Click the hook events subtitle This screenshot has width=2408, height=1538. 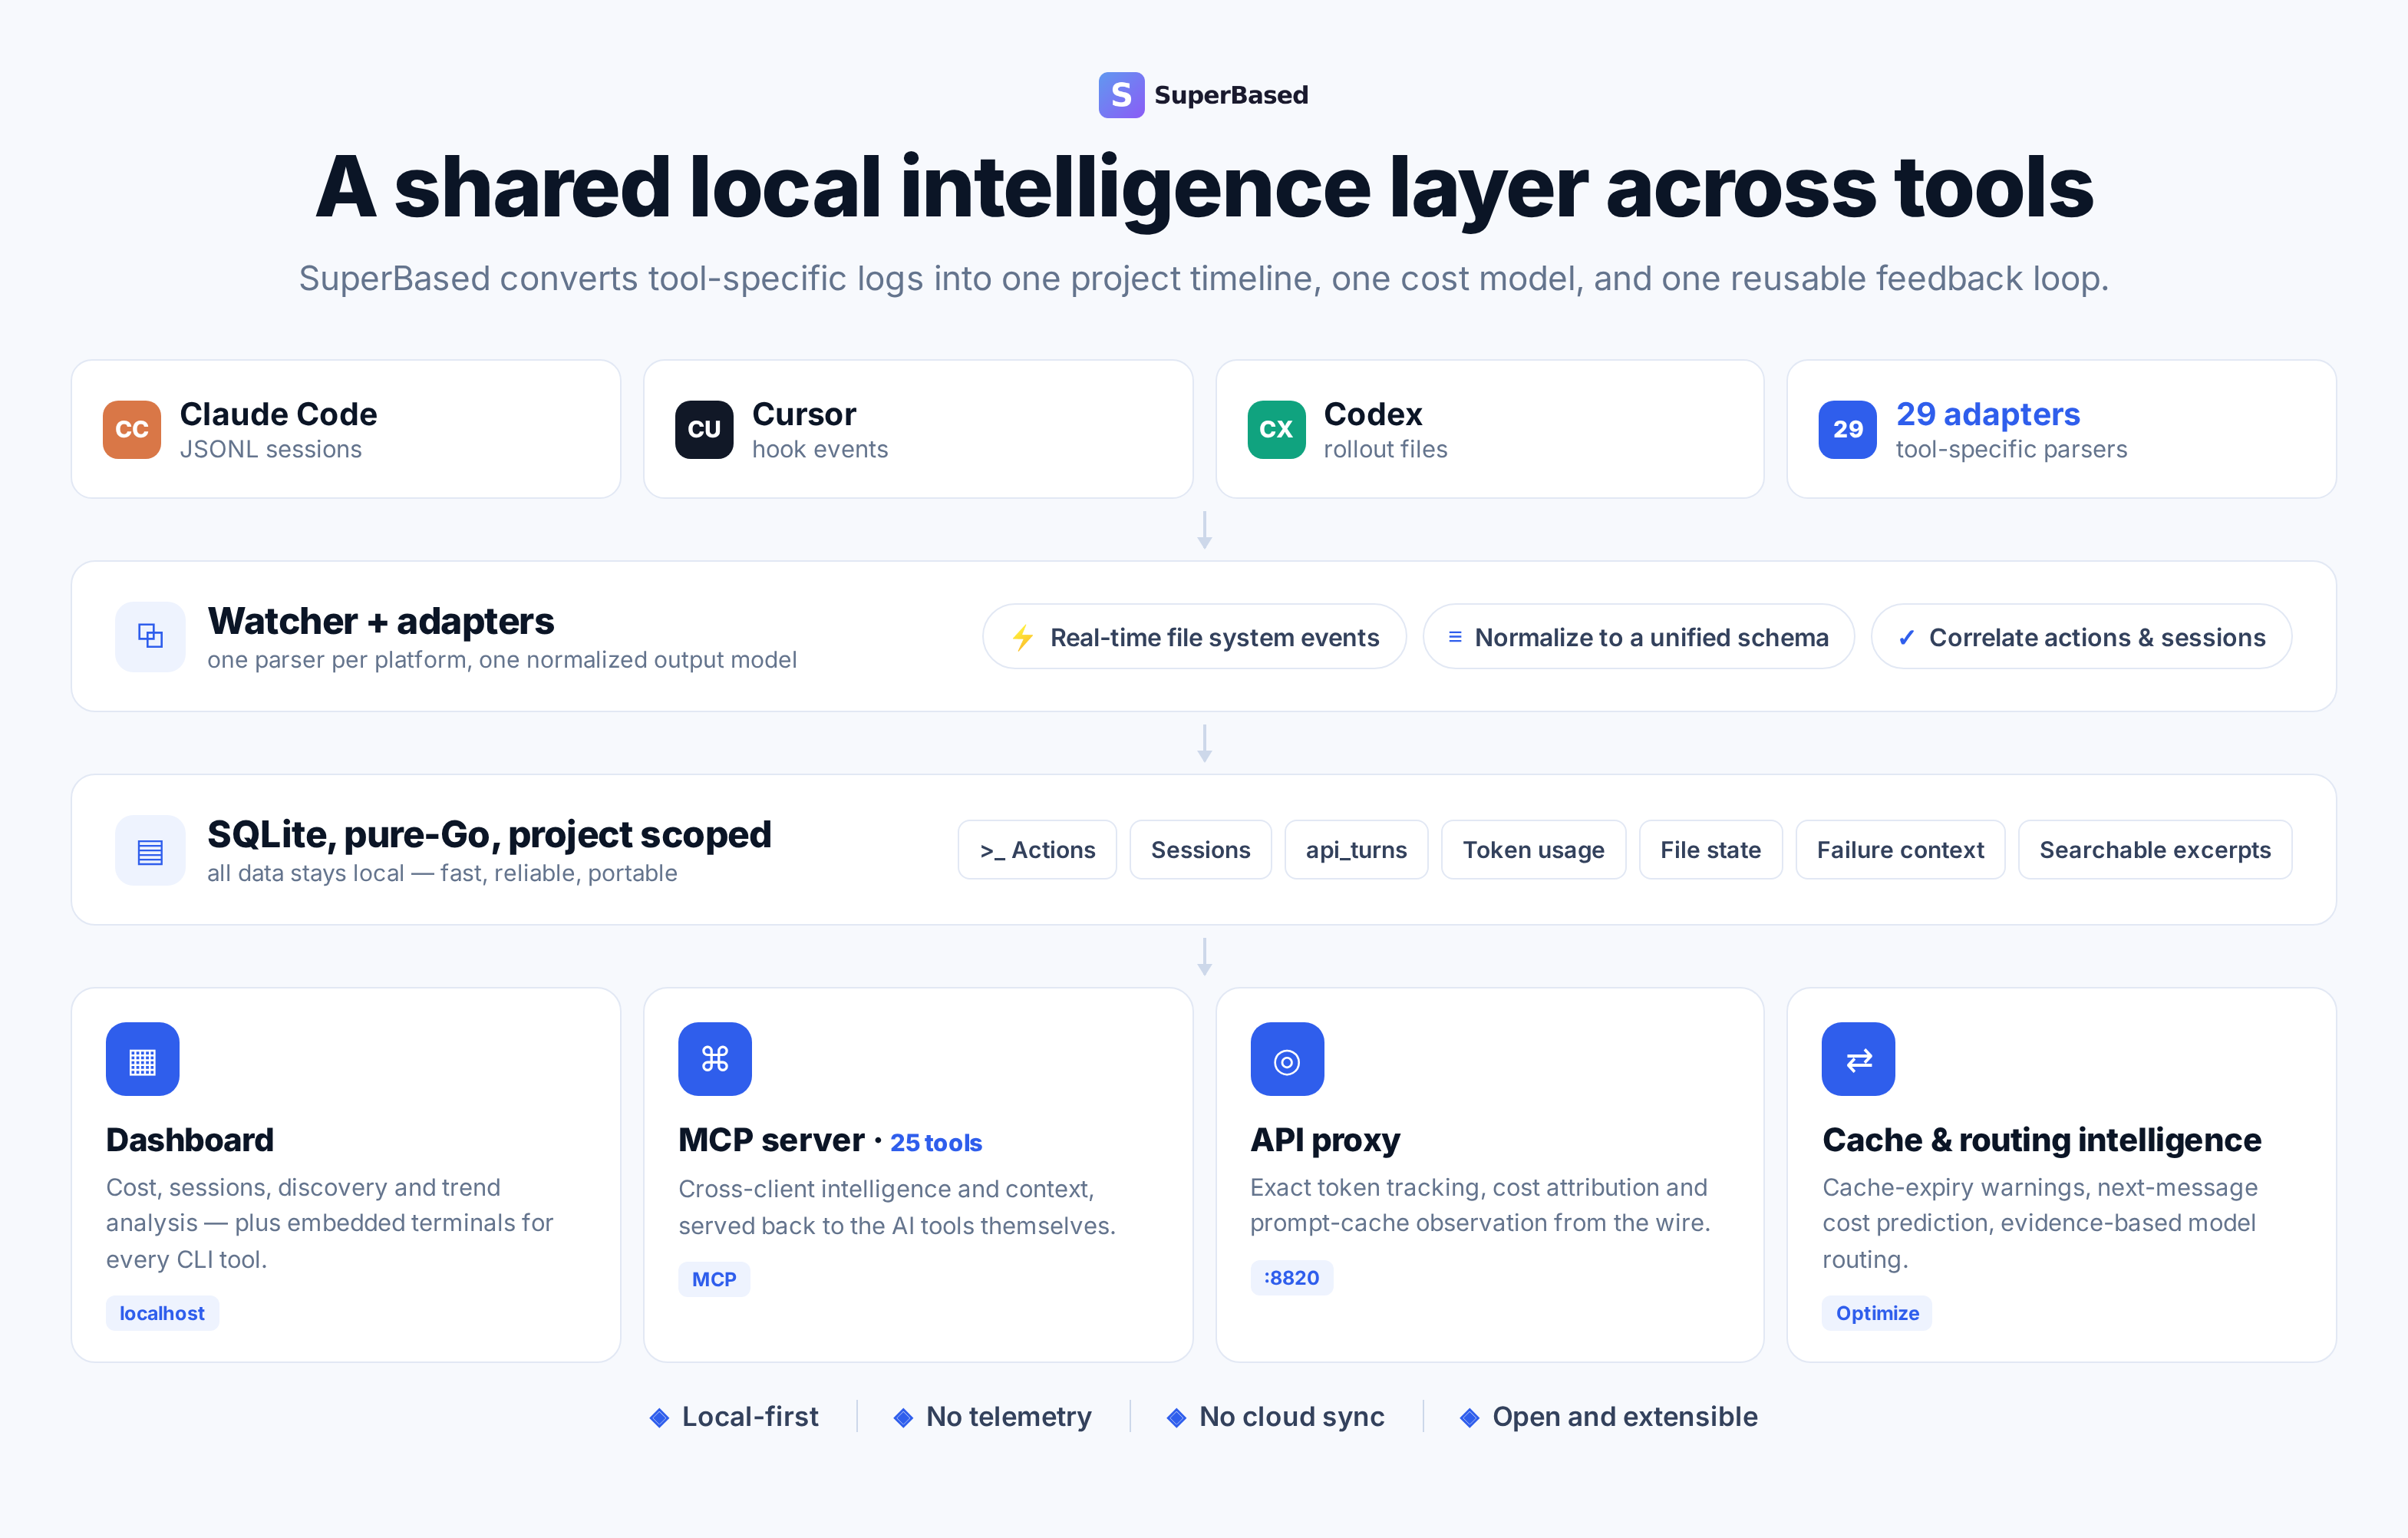820,450
